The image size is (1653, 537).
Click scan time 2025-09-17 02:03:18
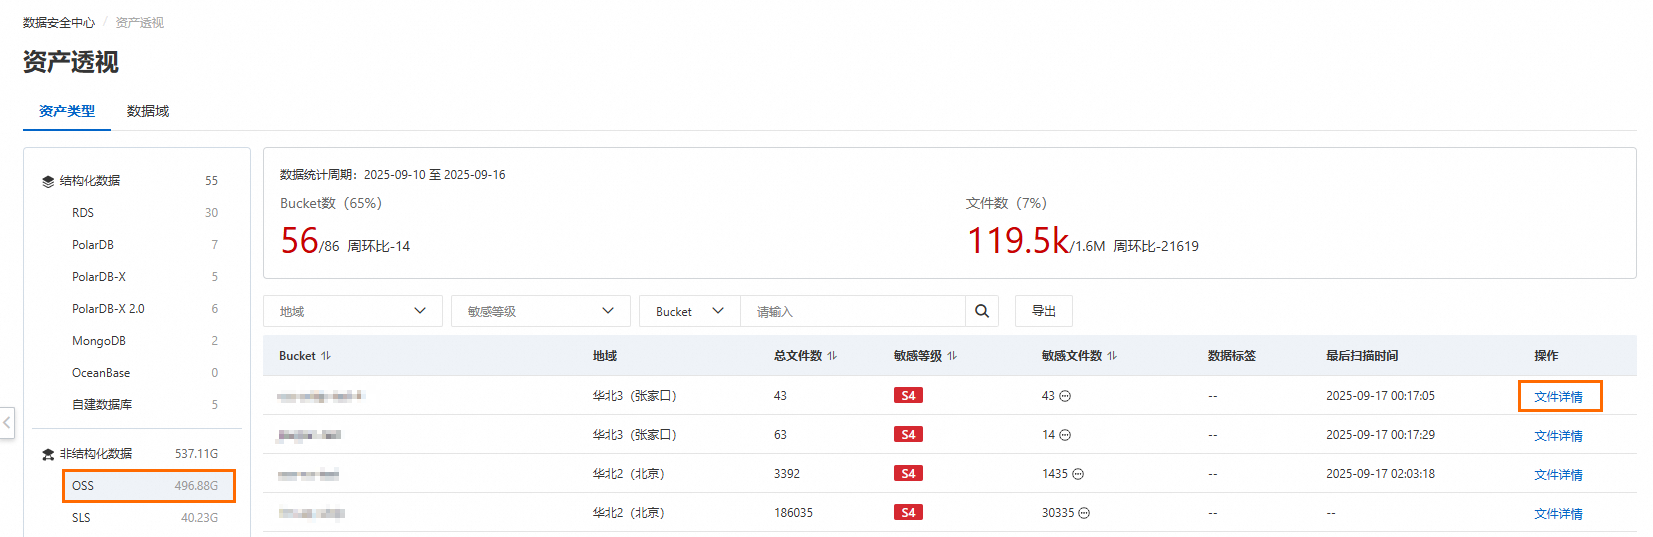click(1380, 474)
